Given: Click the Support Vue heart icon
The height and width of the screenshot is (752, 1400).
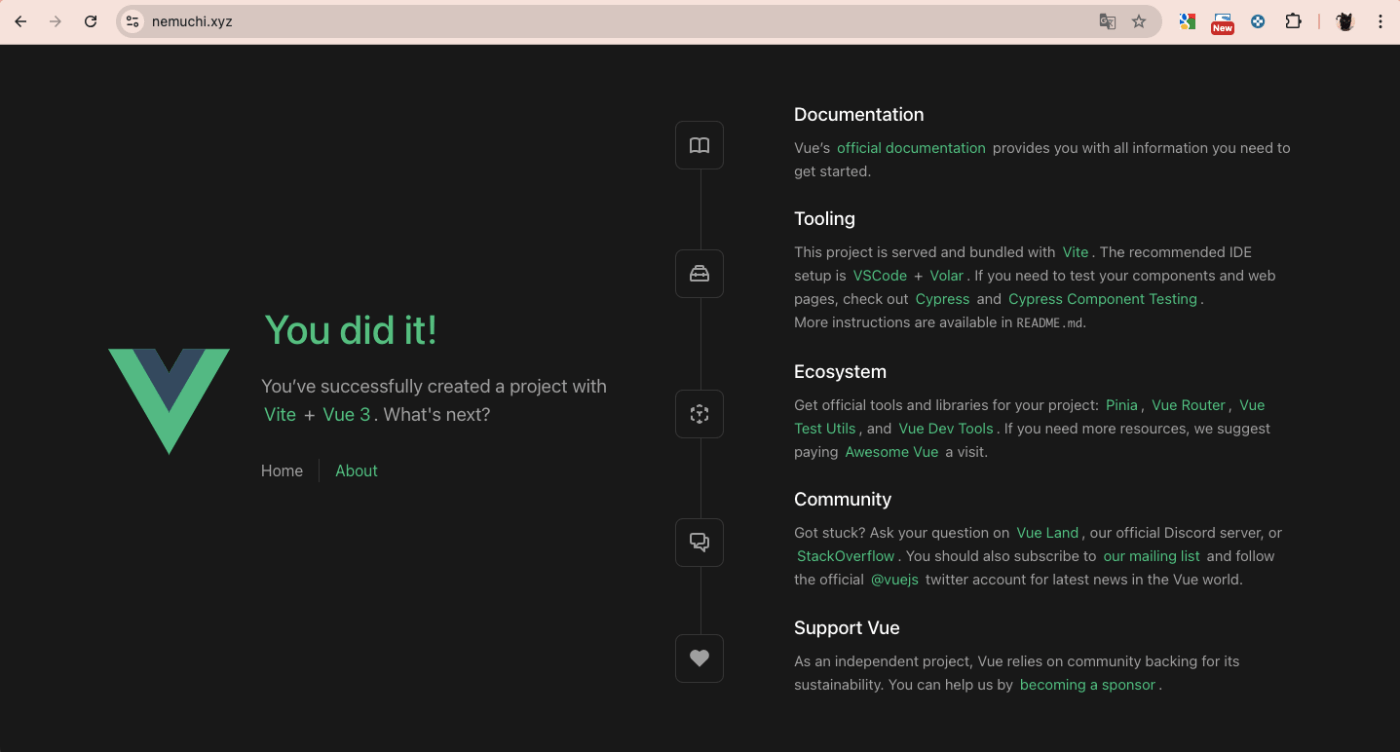Looking at the screenshot, I should (699, 658).
